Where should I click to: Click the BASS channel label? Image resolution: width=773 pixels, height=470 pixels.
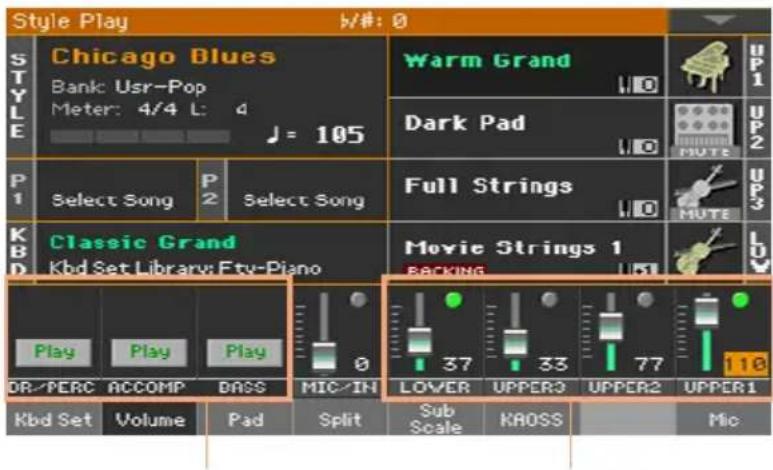click(x=243, y=388)
